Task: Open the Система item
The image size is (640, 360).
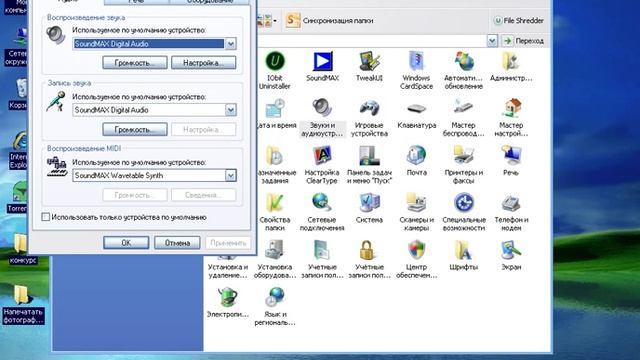Action: click(369, 209)
